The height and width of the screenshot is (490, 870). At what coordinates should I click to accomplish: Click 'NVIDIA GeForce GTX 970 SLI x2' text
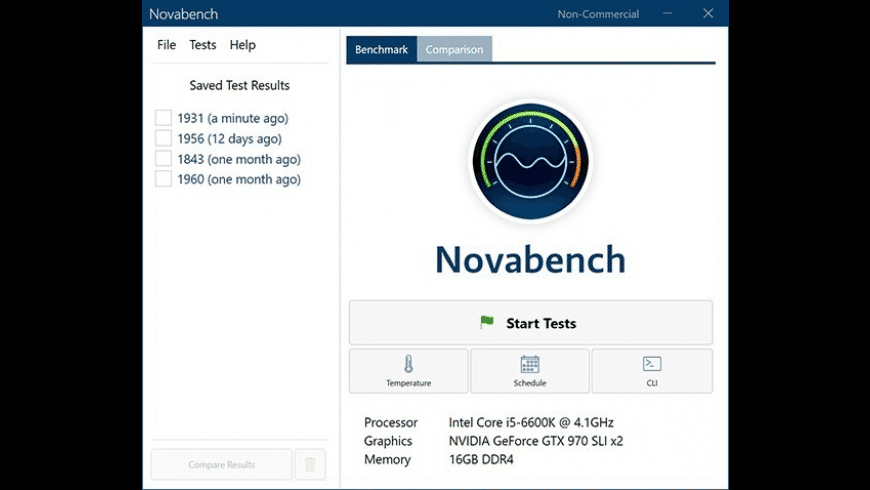point(536,441)
